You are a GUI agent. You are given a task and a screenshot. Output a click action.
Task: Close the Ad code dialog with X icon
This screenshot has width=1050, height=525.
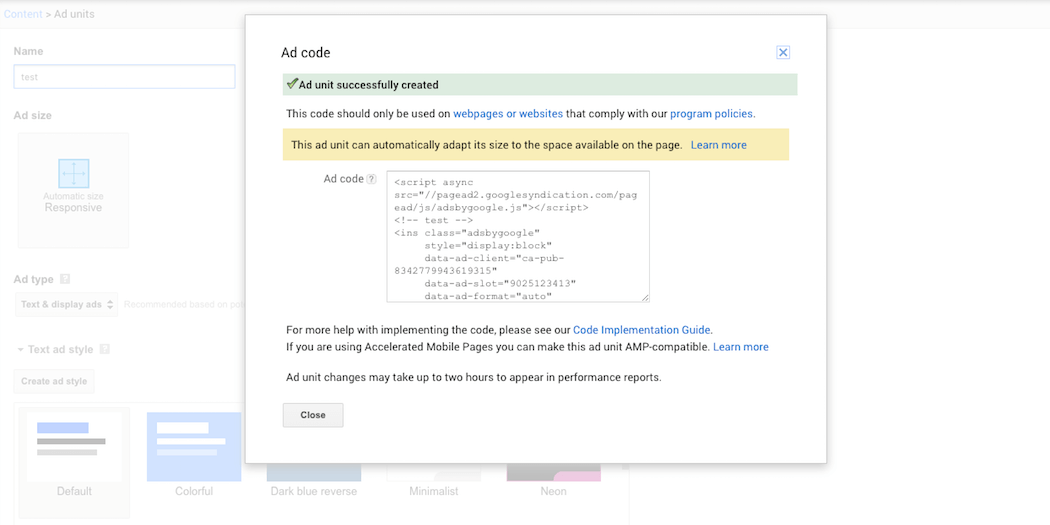click(x=783, y=53)
